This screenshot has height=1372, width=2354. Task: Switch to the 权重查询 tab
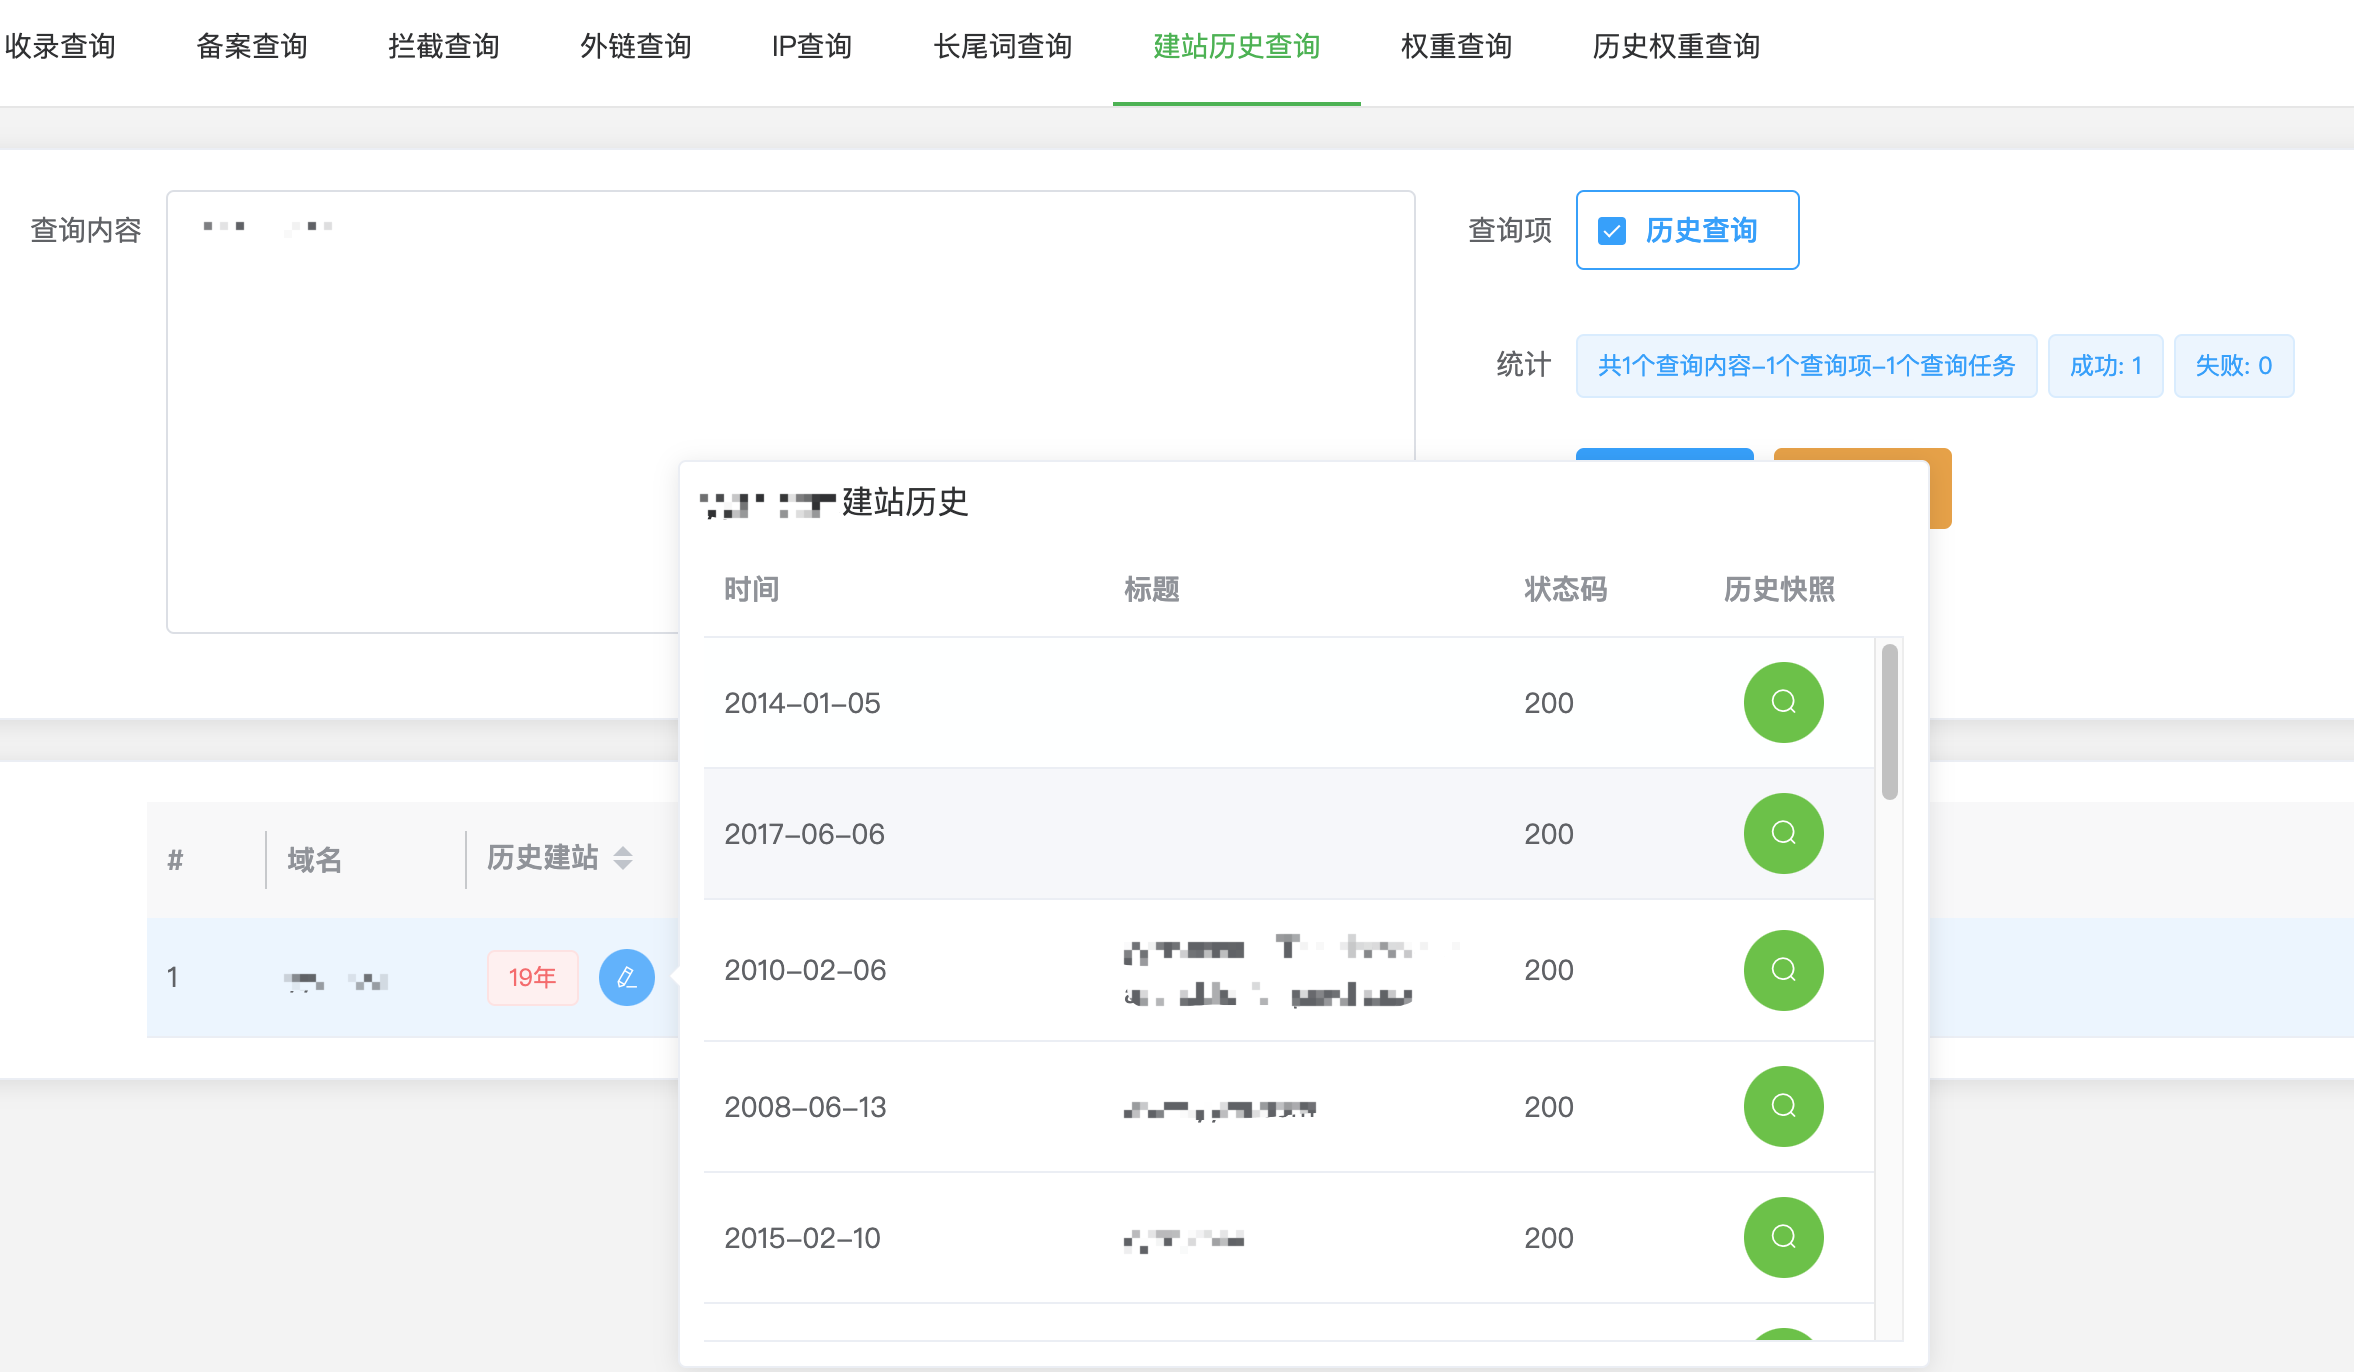click(x=1457, y=46)
